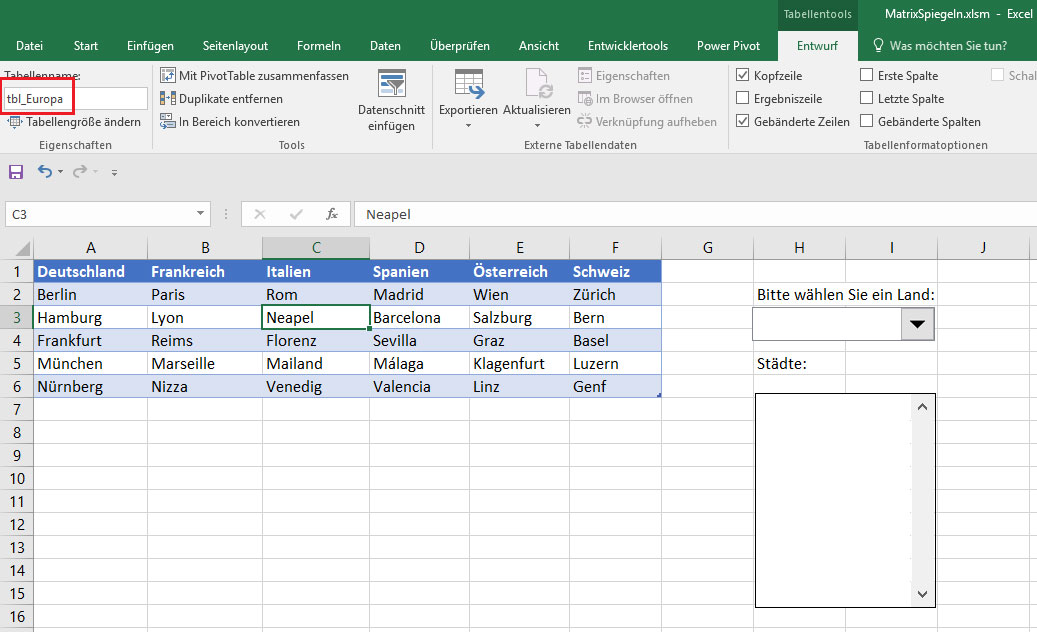Enable Gebänderte Spalten checkbox

point(866,121)
